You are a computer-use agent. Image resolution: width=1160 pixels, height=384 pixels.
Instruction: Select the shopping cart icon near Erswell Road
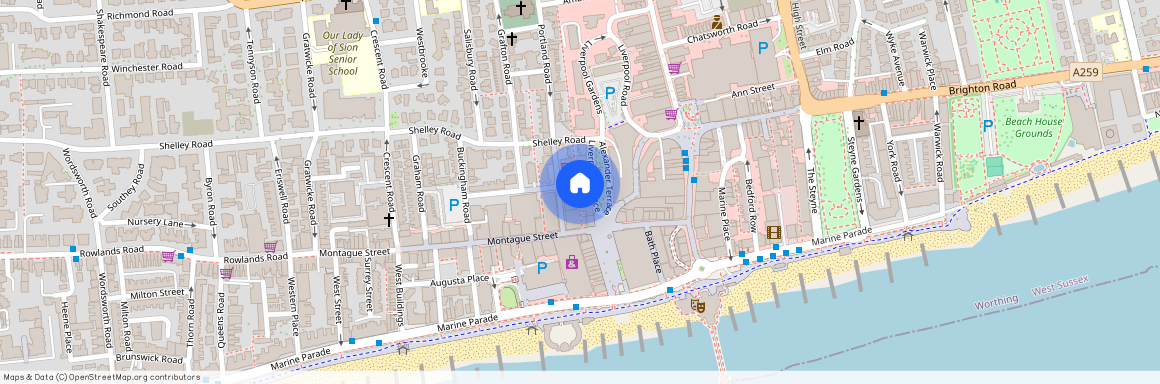click(x=270, y=246)
